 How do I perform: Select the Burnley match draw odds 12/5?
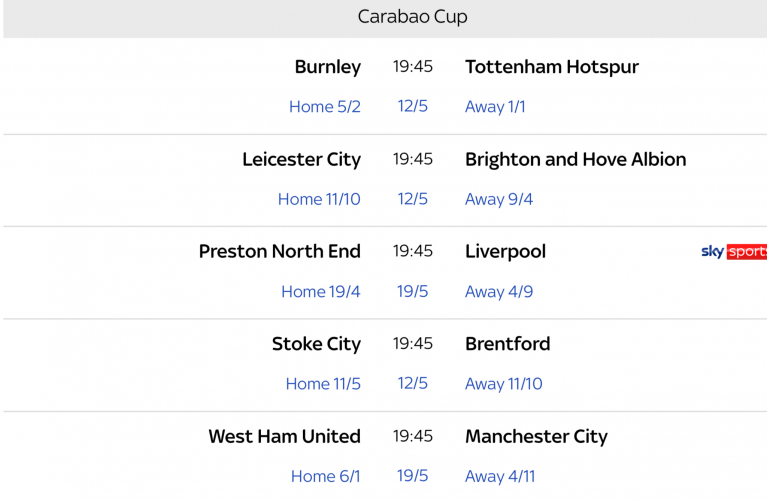pos(412,107)
